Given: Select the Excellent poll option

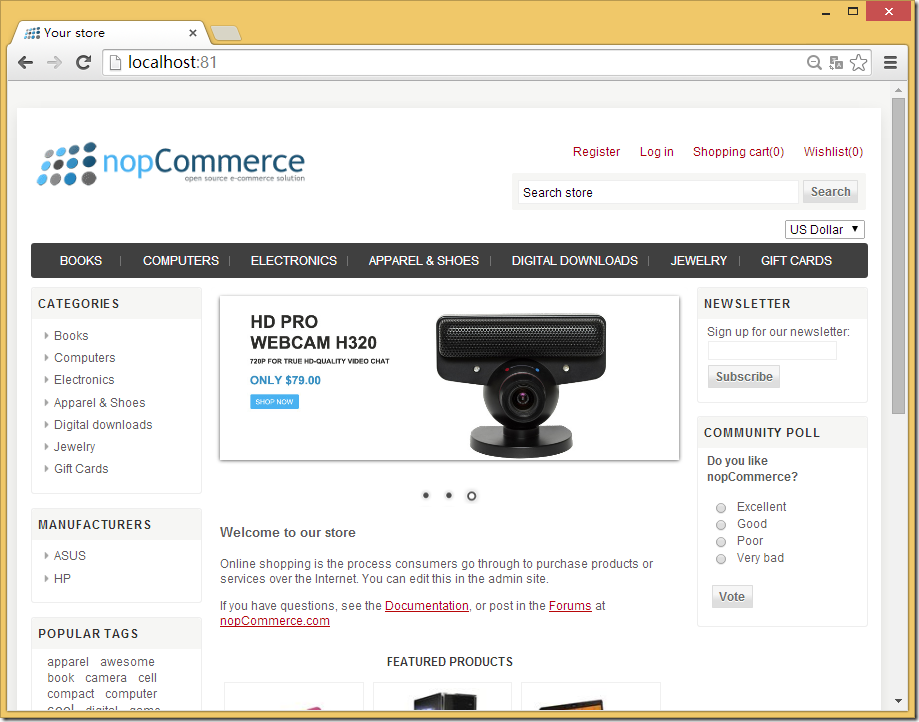Looking at the screenshot, I should [x=721, y=508].
